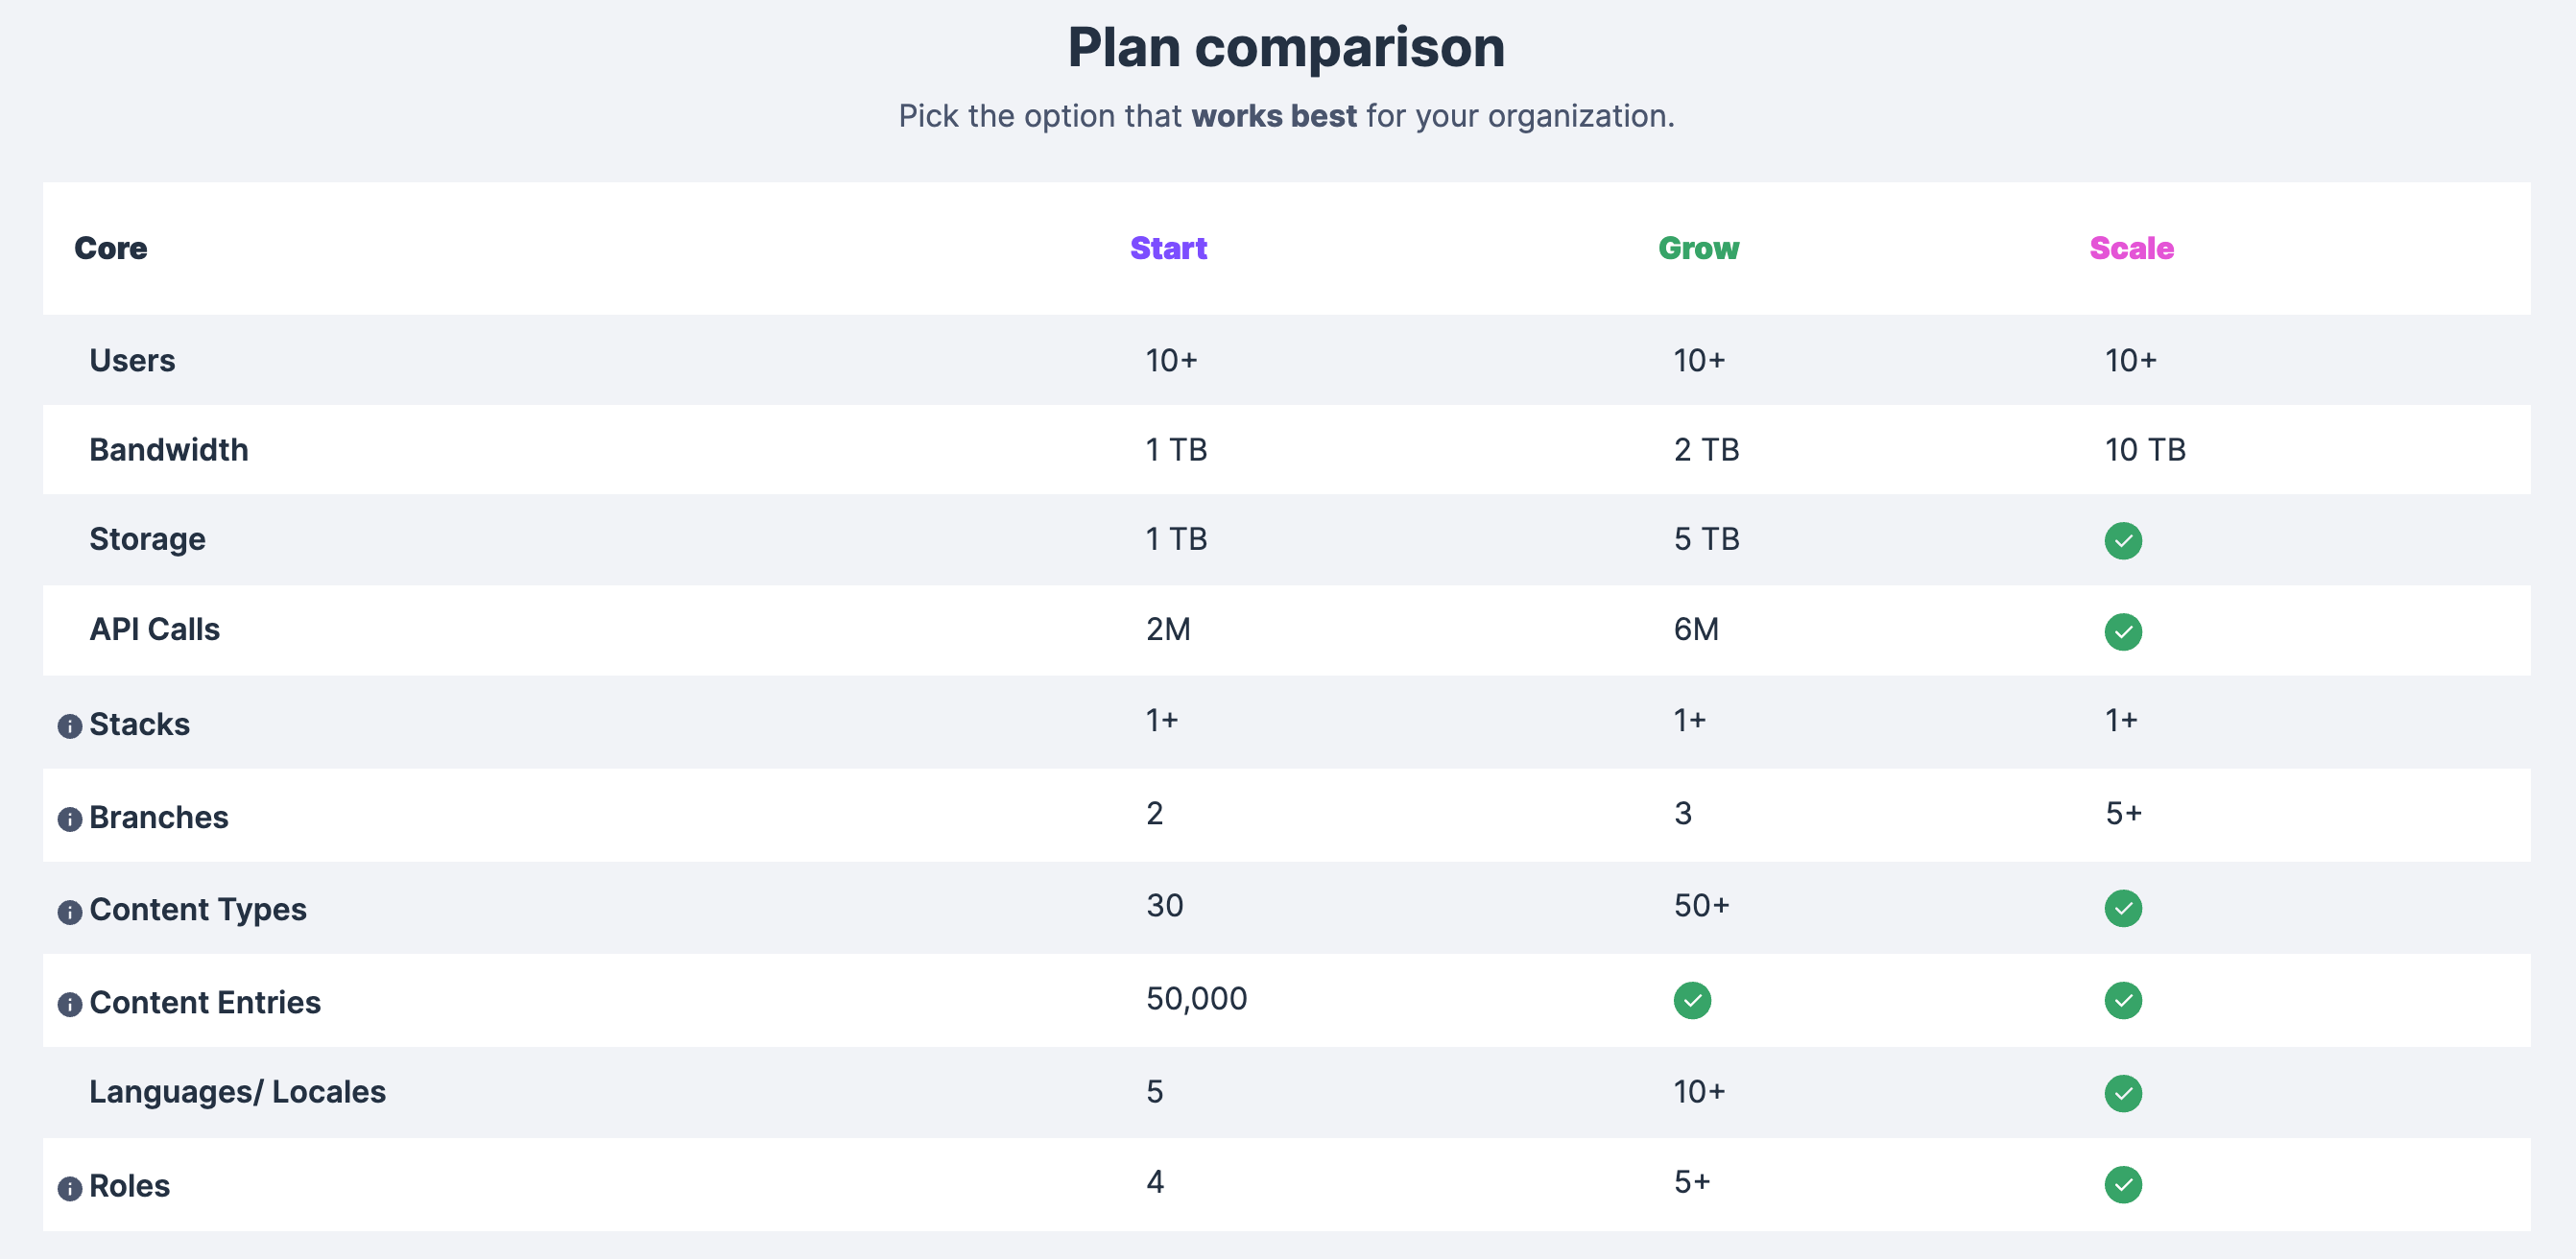This screenshot has width=2576, height=1259.
Task: Click the 50,000 Content Entries value
Action: pyautogui.click(x=1196, y=998)
